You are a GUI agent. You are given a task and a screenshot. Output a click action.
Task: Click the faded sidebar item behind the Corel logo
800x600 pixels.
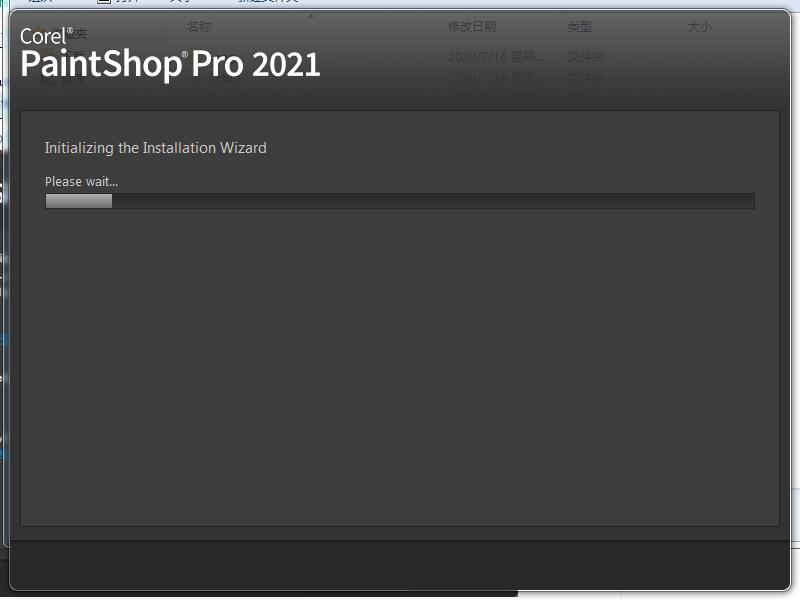(x=77, y=35)
